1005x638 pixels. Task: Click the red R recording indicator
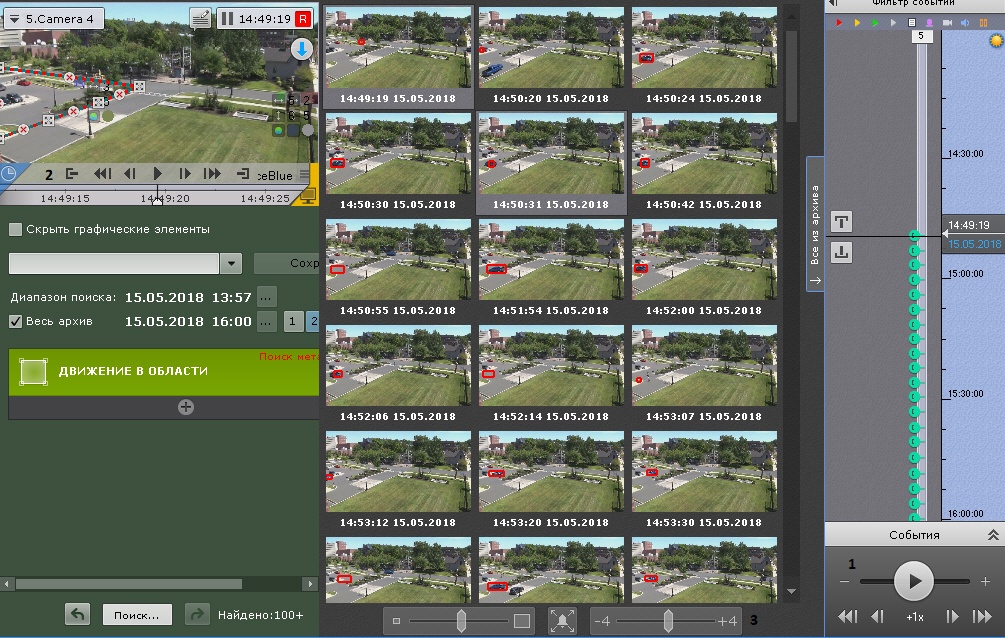pos(303,18)
